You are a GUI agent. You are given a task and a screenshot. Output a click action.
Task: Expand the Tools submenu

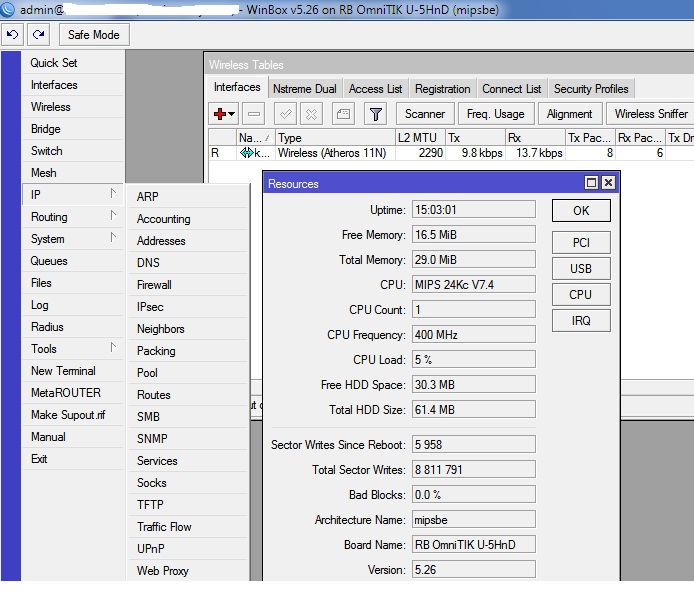73,349
